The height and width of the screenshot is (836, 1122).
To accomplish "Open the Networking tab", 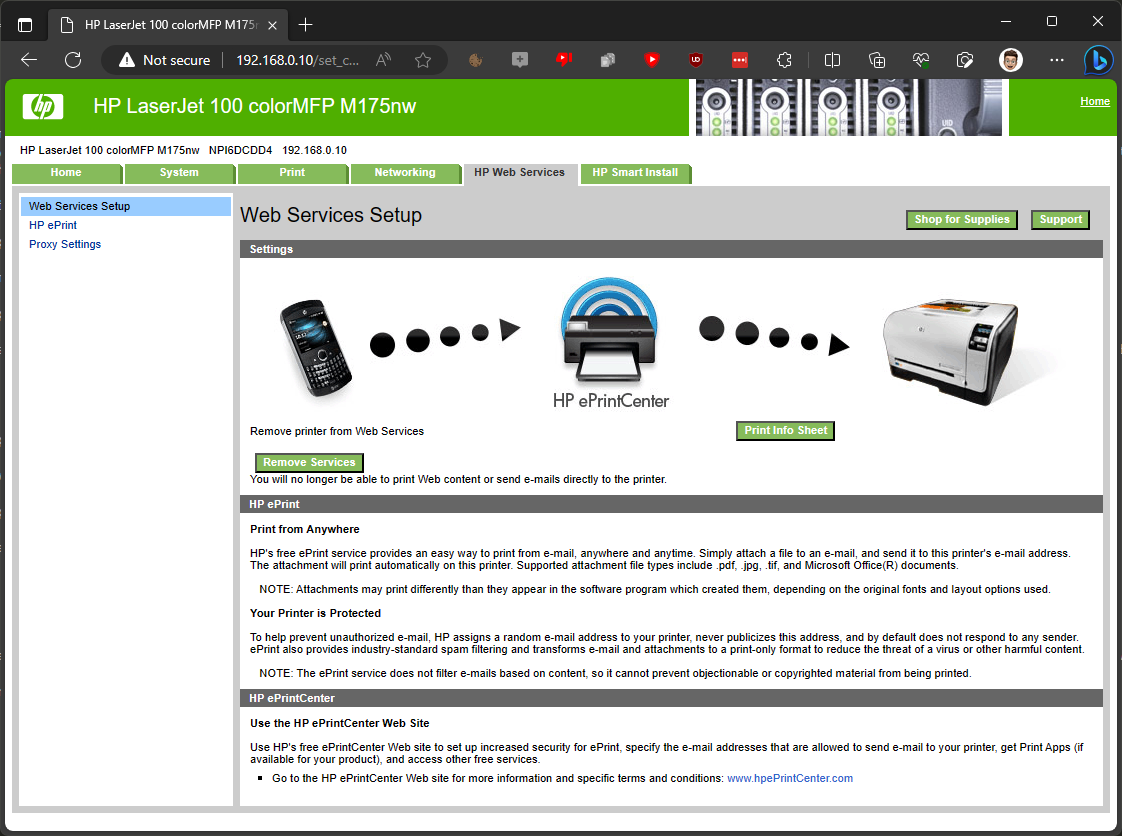I will (405, 172).
